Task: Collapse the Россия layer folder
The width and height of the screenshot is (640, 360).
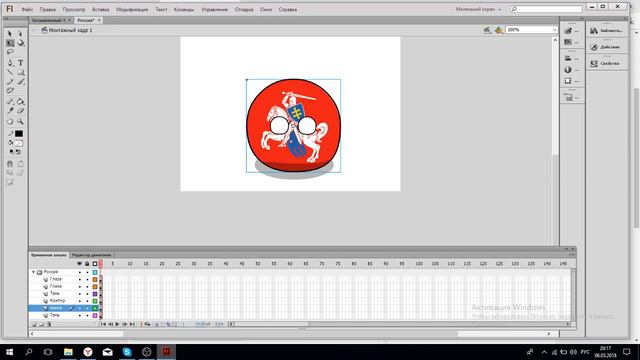Action: click(33, 272)
